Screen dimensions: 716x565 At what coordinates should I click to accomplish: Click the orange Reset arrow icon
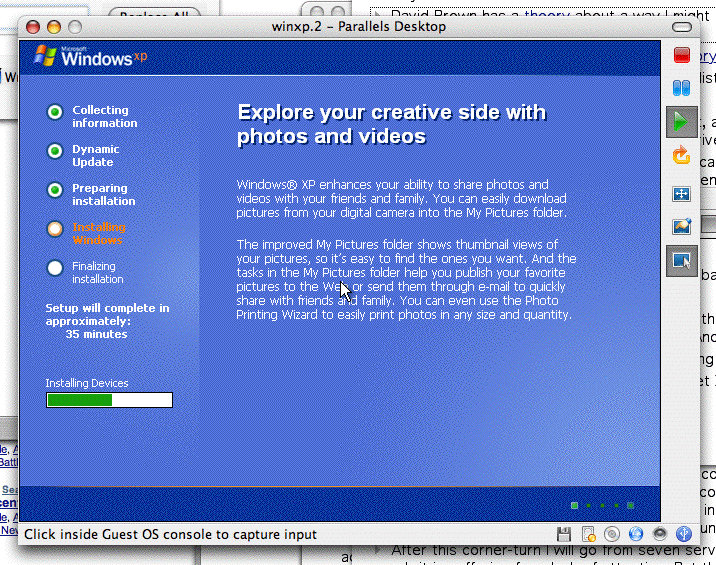coord(681,155)
